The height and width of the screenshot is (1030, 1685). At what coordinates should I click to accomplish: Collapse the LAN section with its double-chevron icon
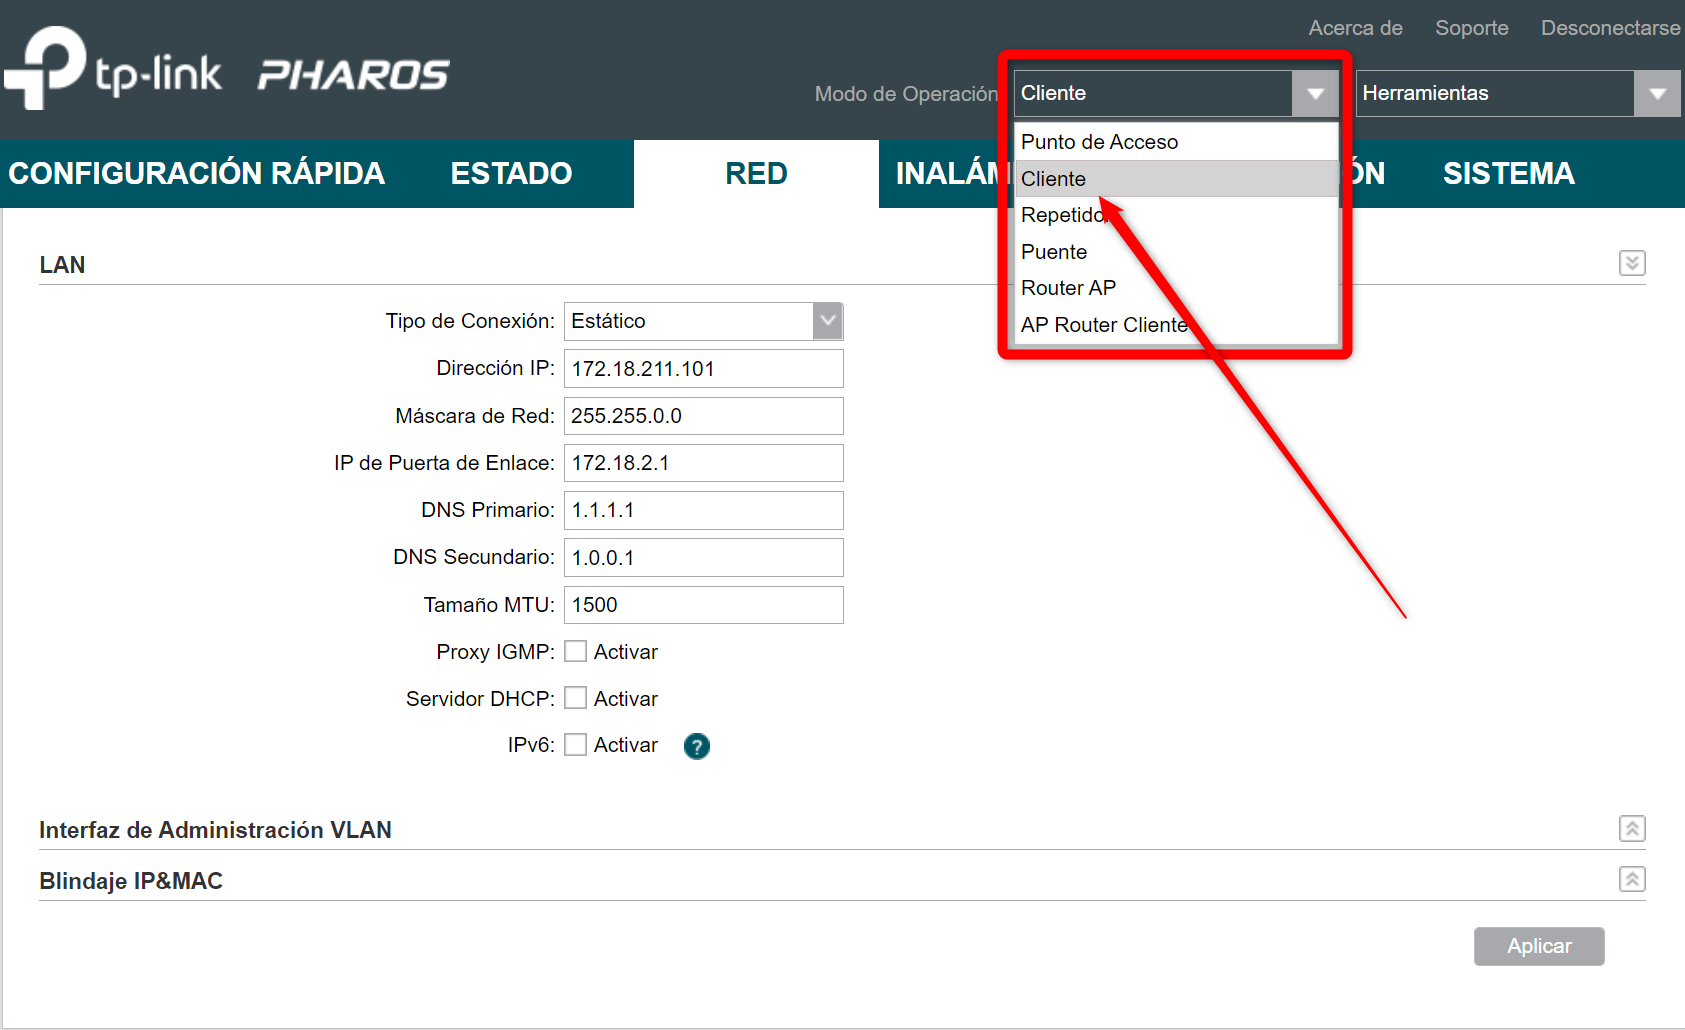(x=1632, y=263)
